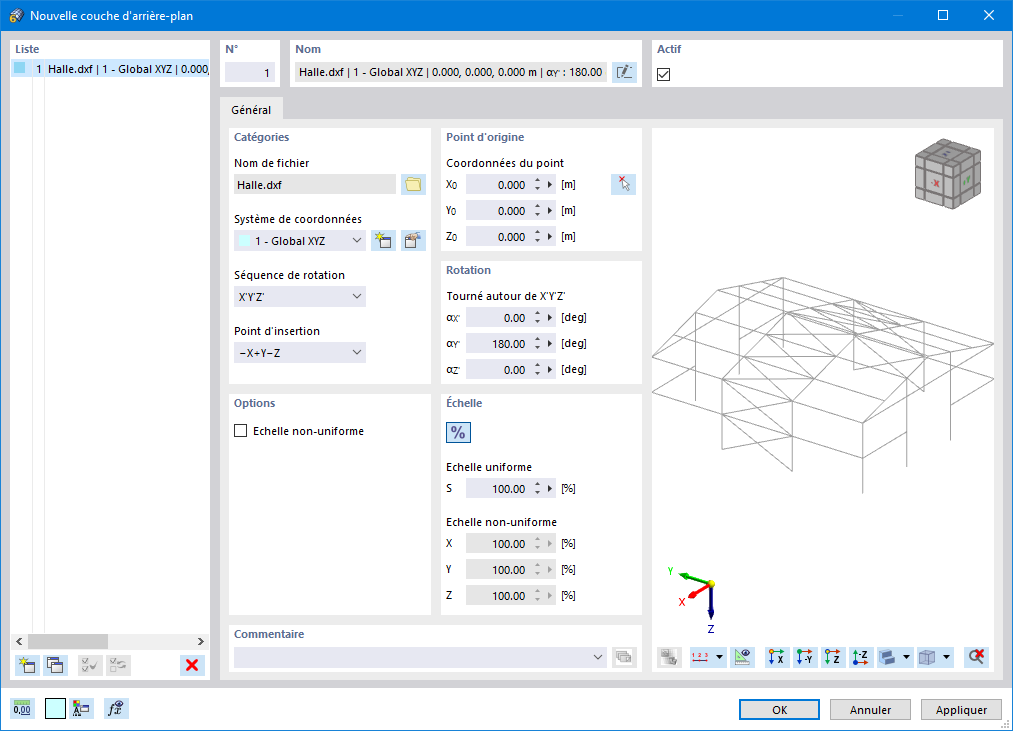Select the Général tab

tap(251, 110)
